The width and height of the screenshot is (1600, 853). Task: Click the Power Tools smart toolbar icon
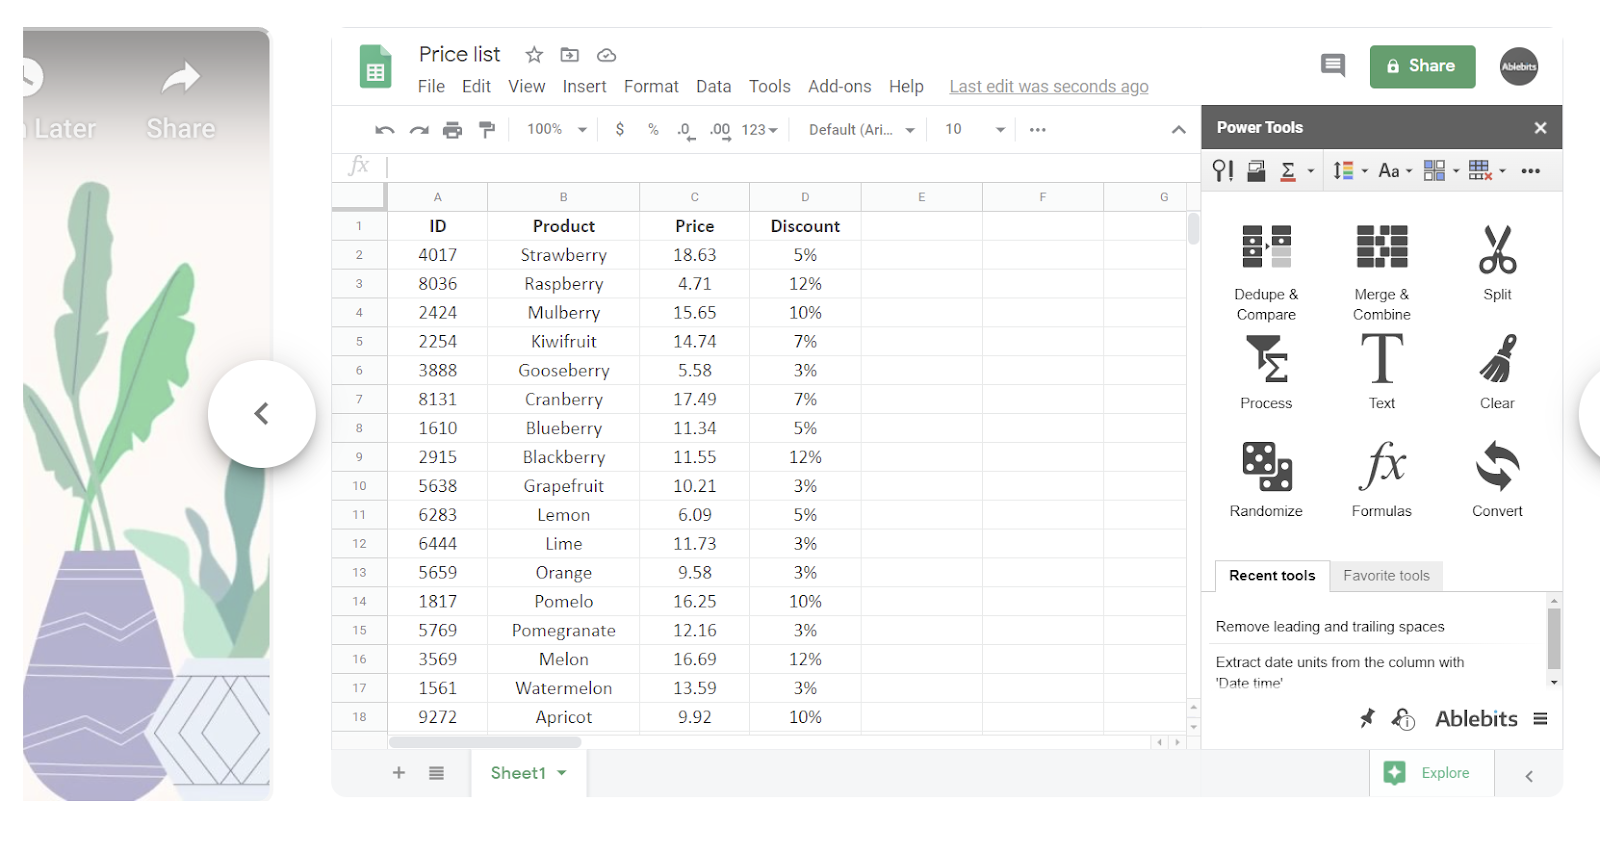tap(1223, 171)
